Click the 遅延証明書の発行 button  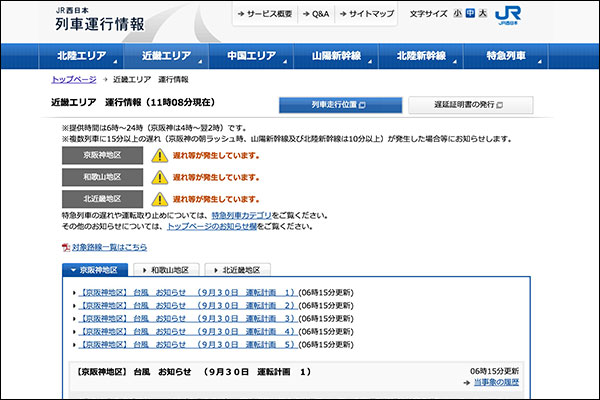click(x=470, y=105)
